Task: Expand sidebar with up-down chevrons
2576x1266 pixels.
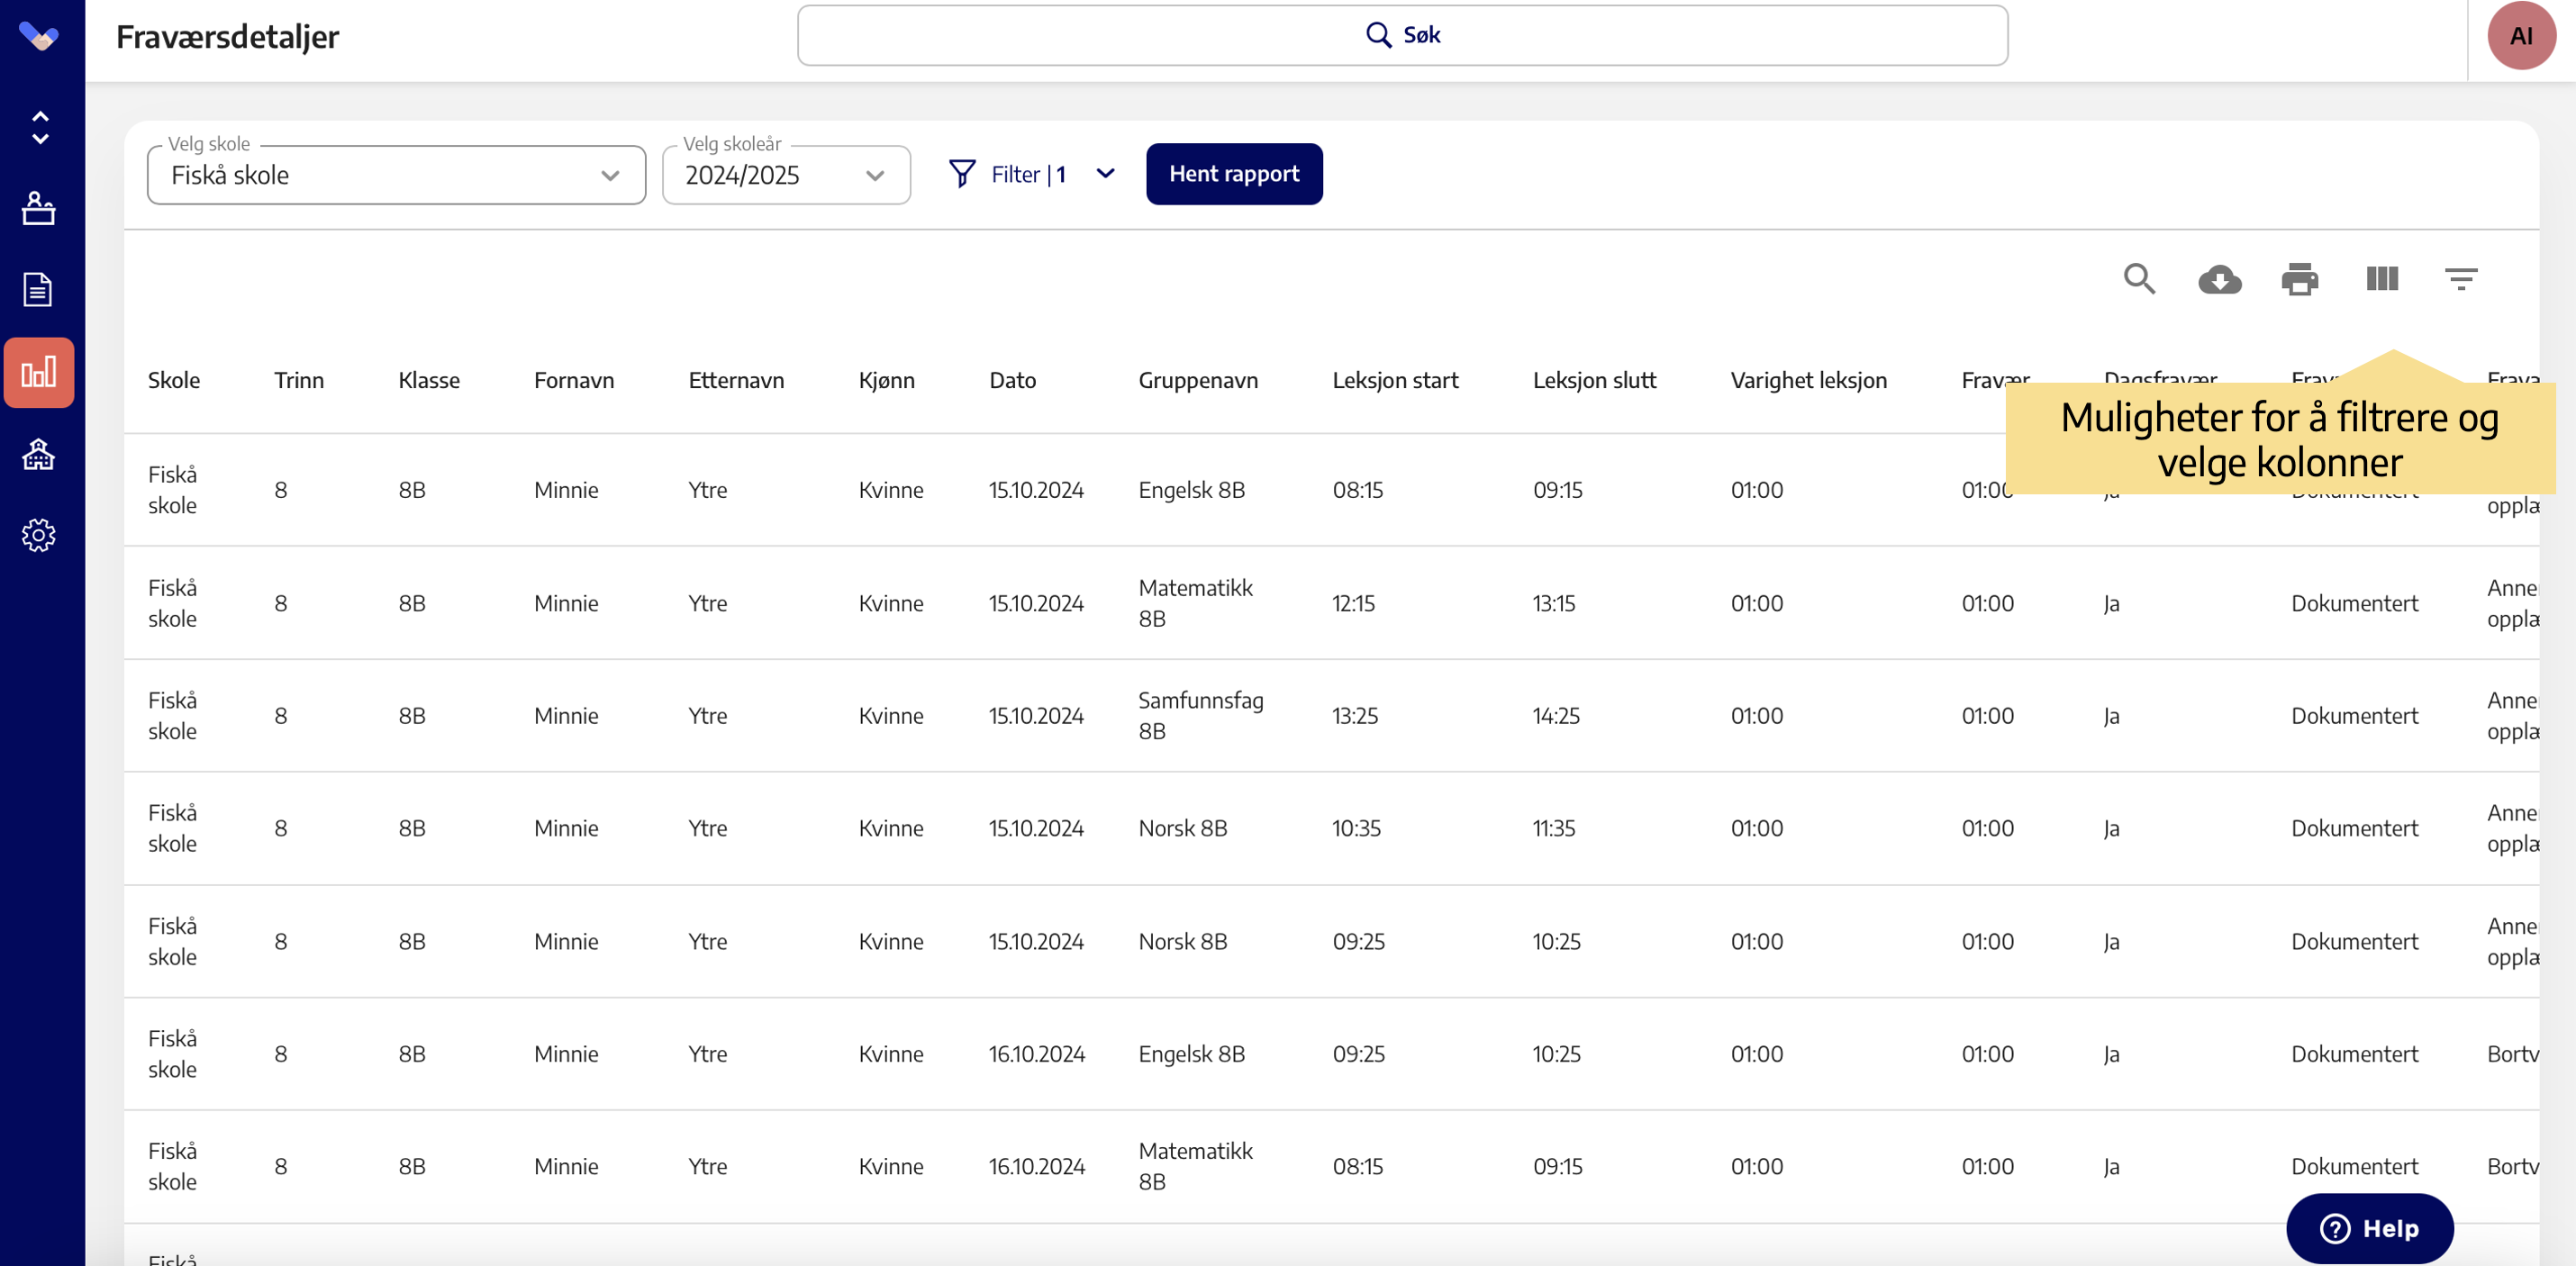Action: 40,128
